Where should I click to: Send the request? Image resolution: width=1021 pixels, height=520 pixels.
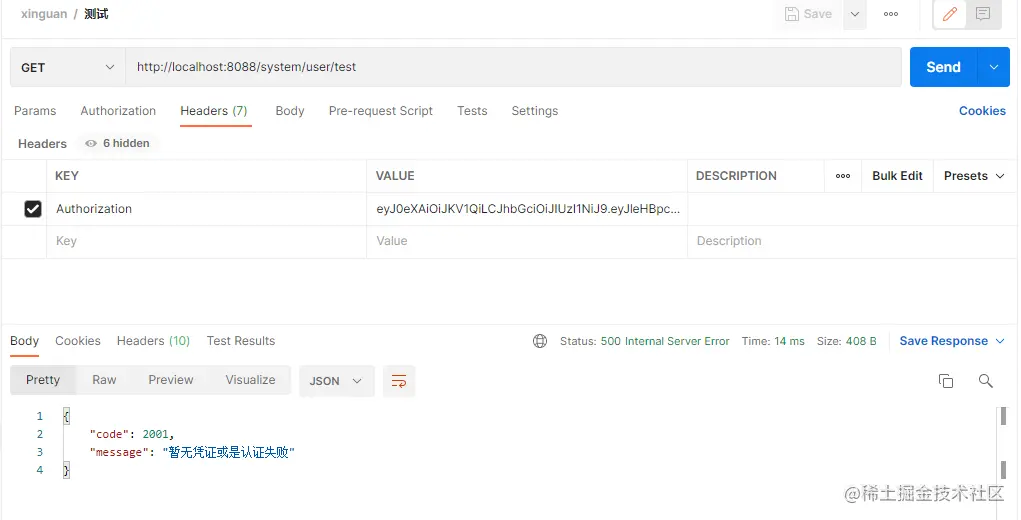tap(943, 67)
